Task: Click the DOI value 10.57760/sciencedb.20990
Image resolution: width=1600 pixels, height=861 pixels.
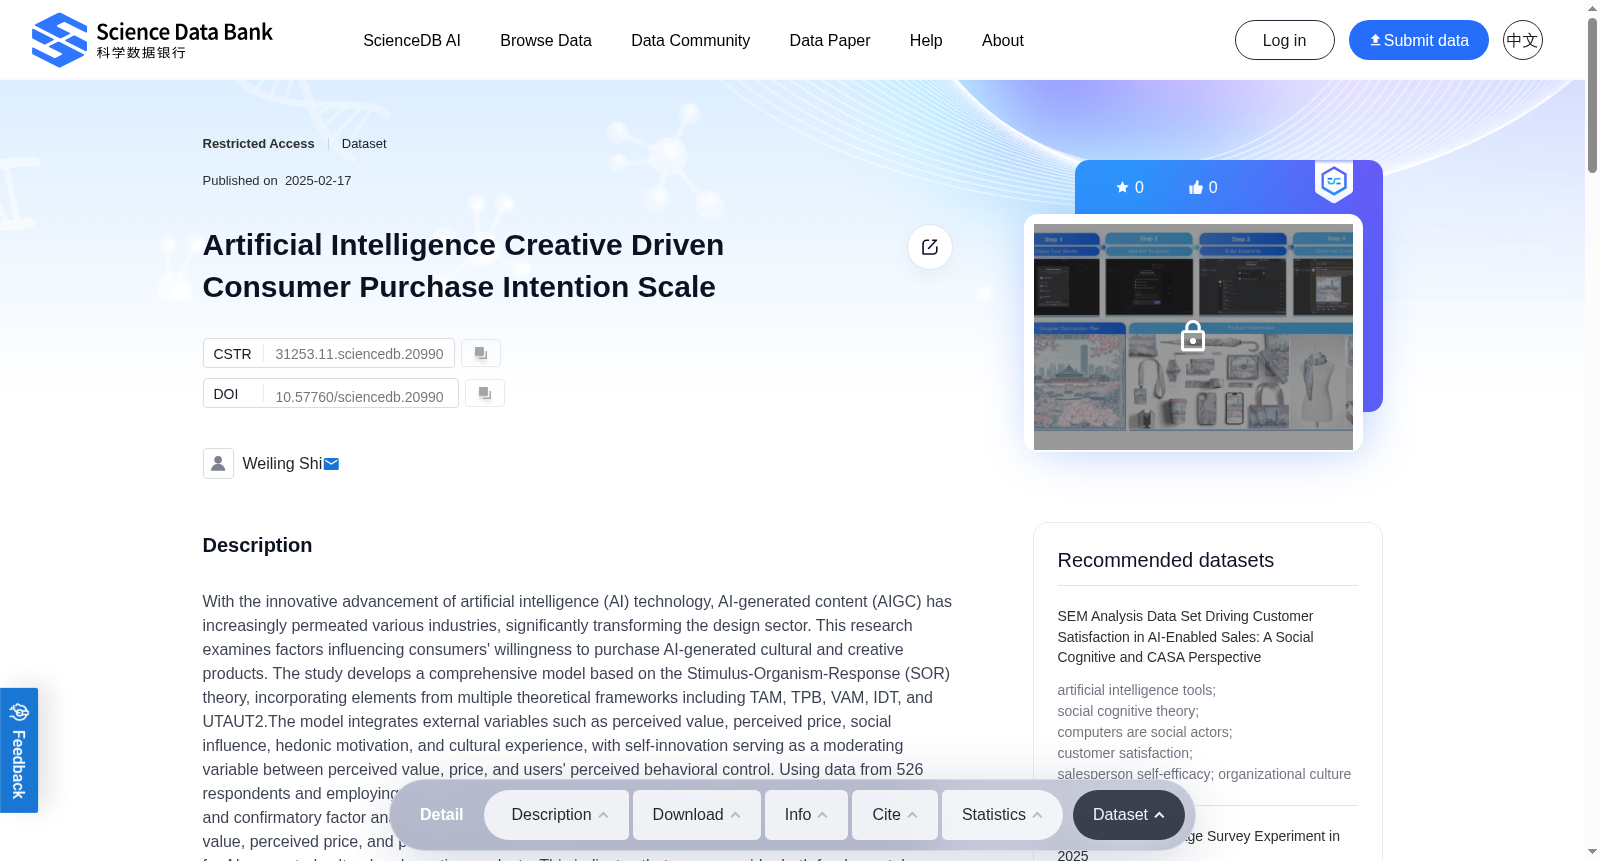Action: tap(360, 397)
